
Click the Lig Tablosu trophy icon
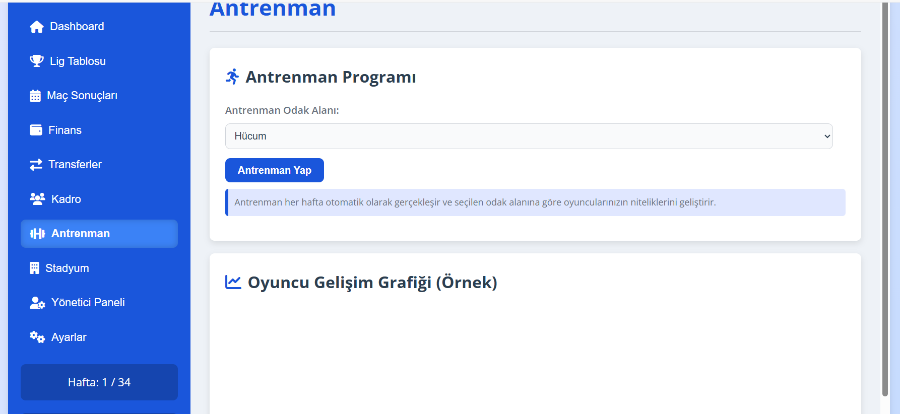coord(37,61)
